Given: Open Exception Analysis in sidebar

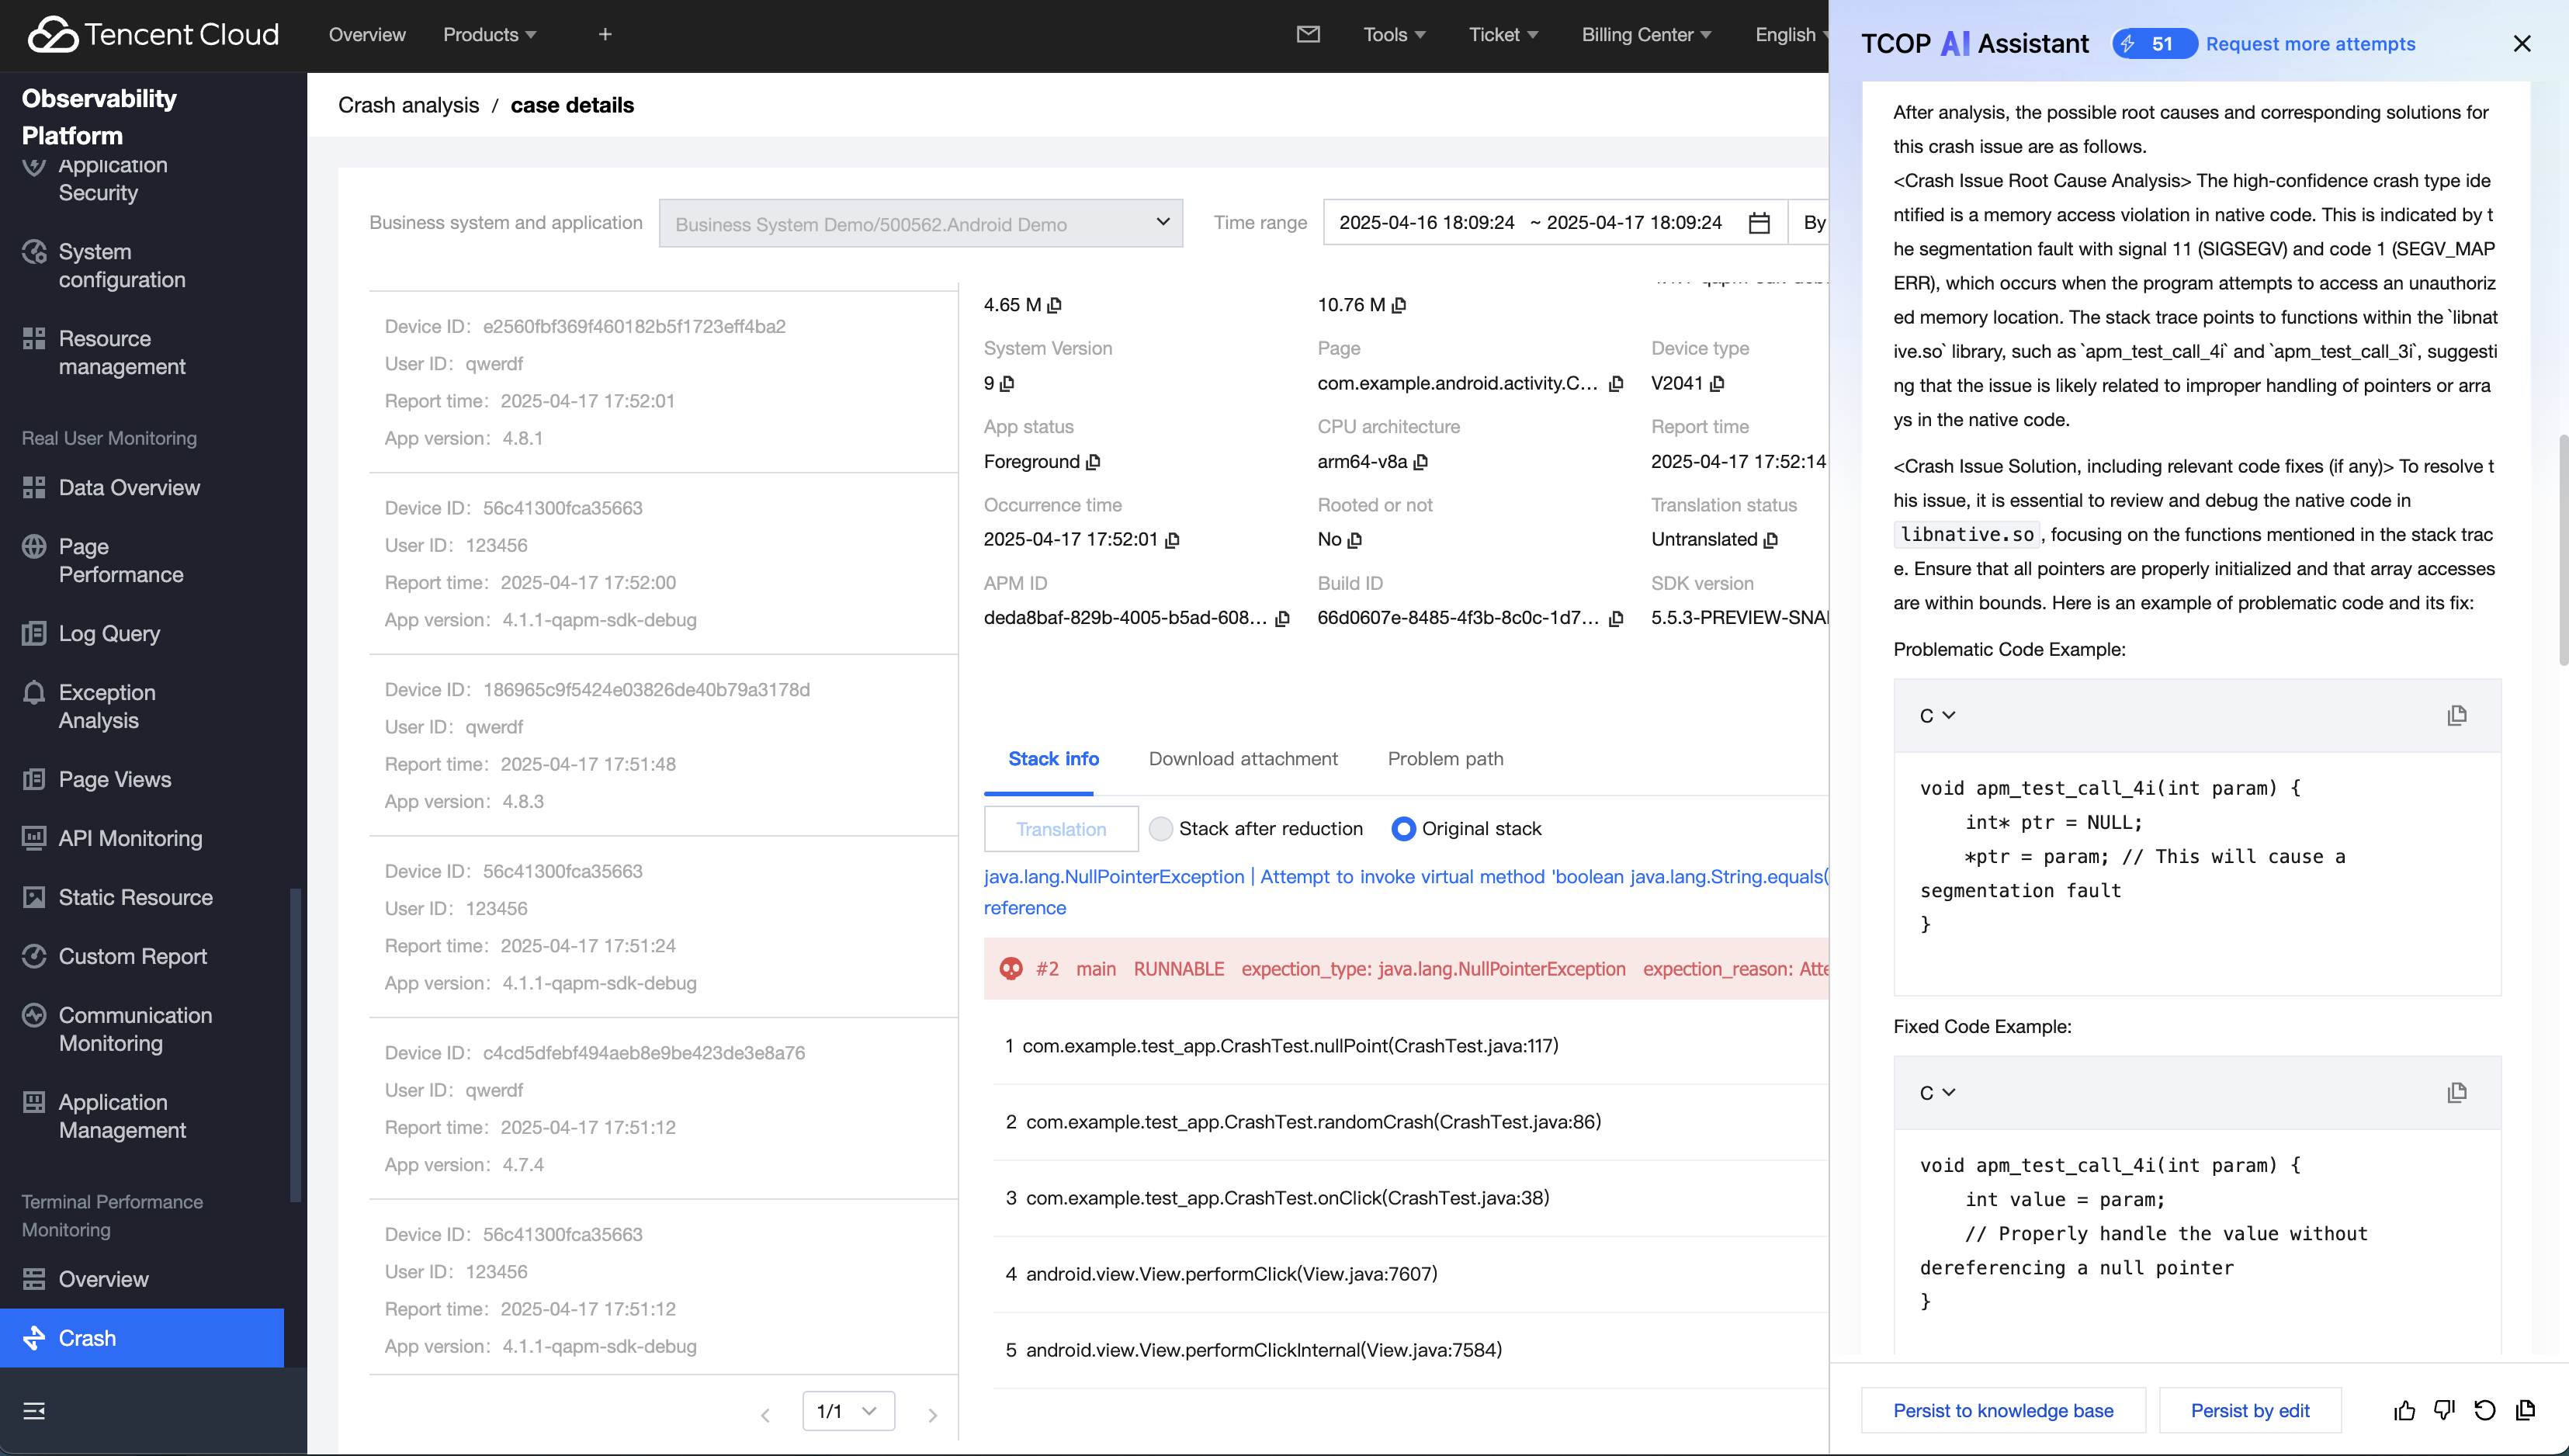Looking at the screenshot, I should coord(106,706).
